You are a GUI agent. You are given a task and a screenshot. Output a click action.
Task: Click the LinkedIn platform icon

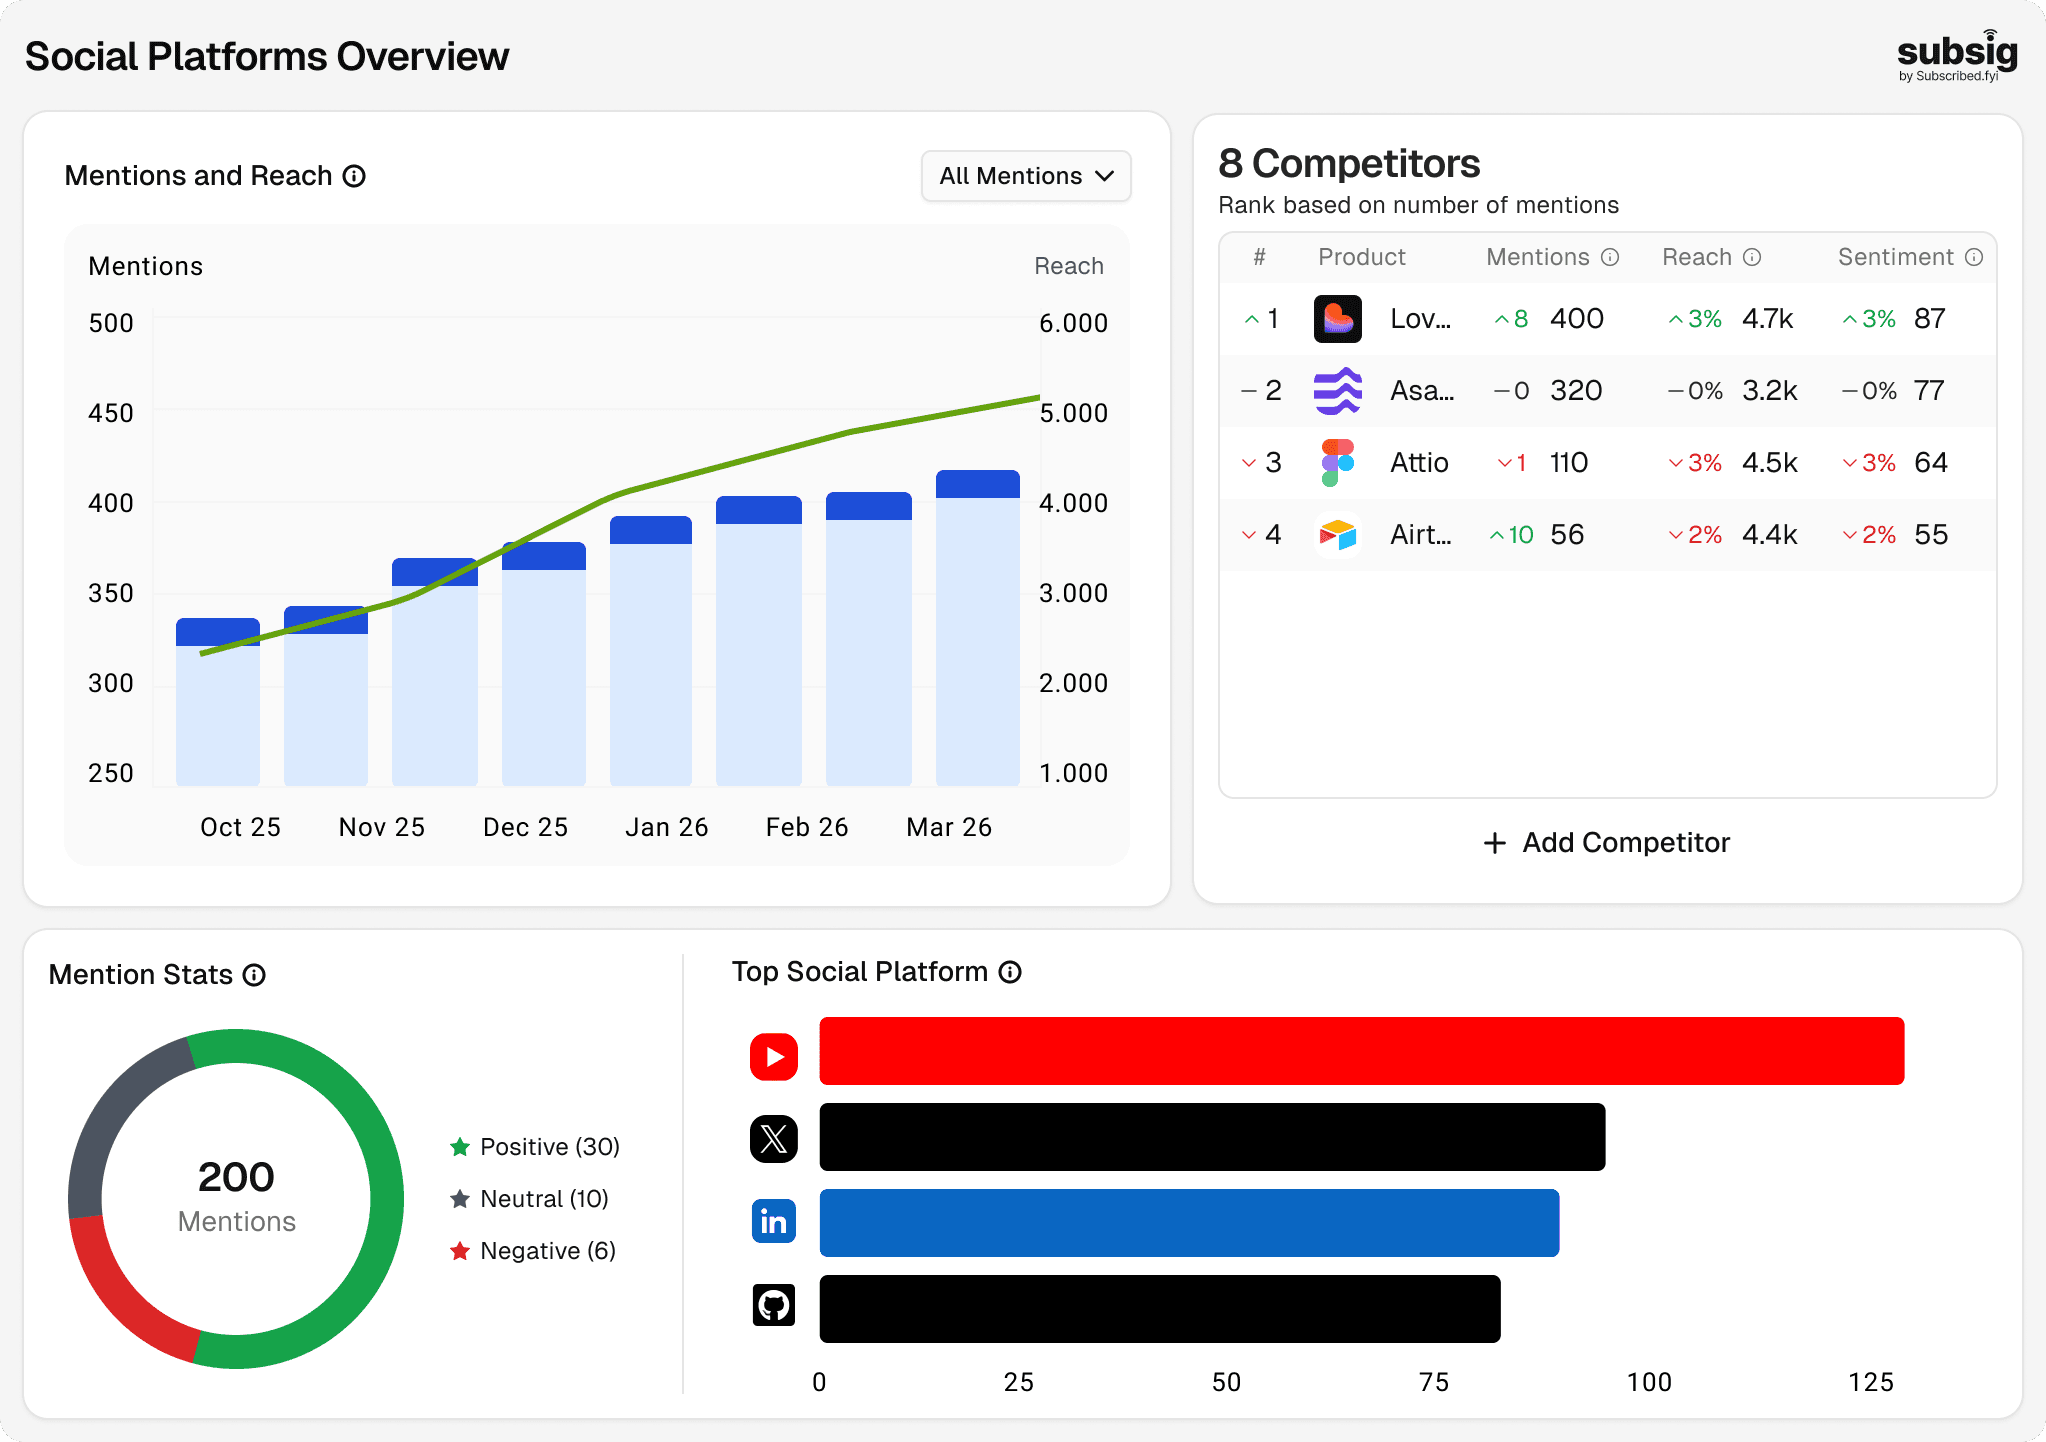click(774, 1221)
